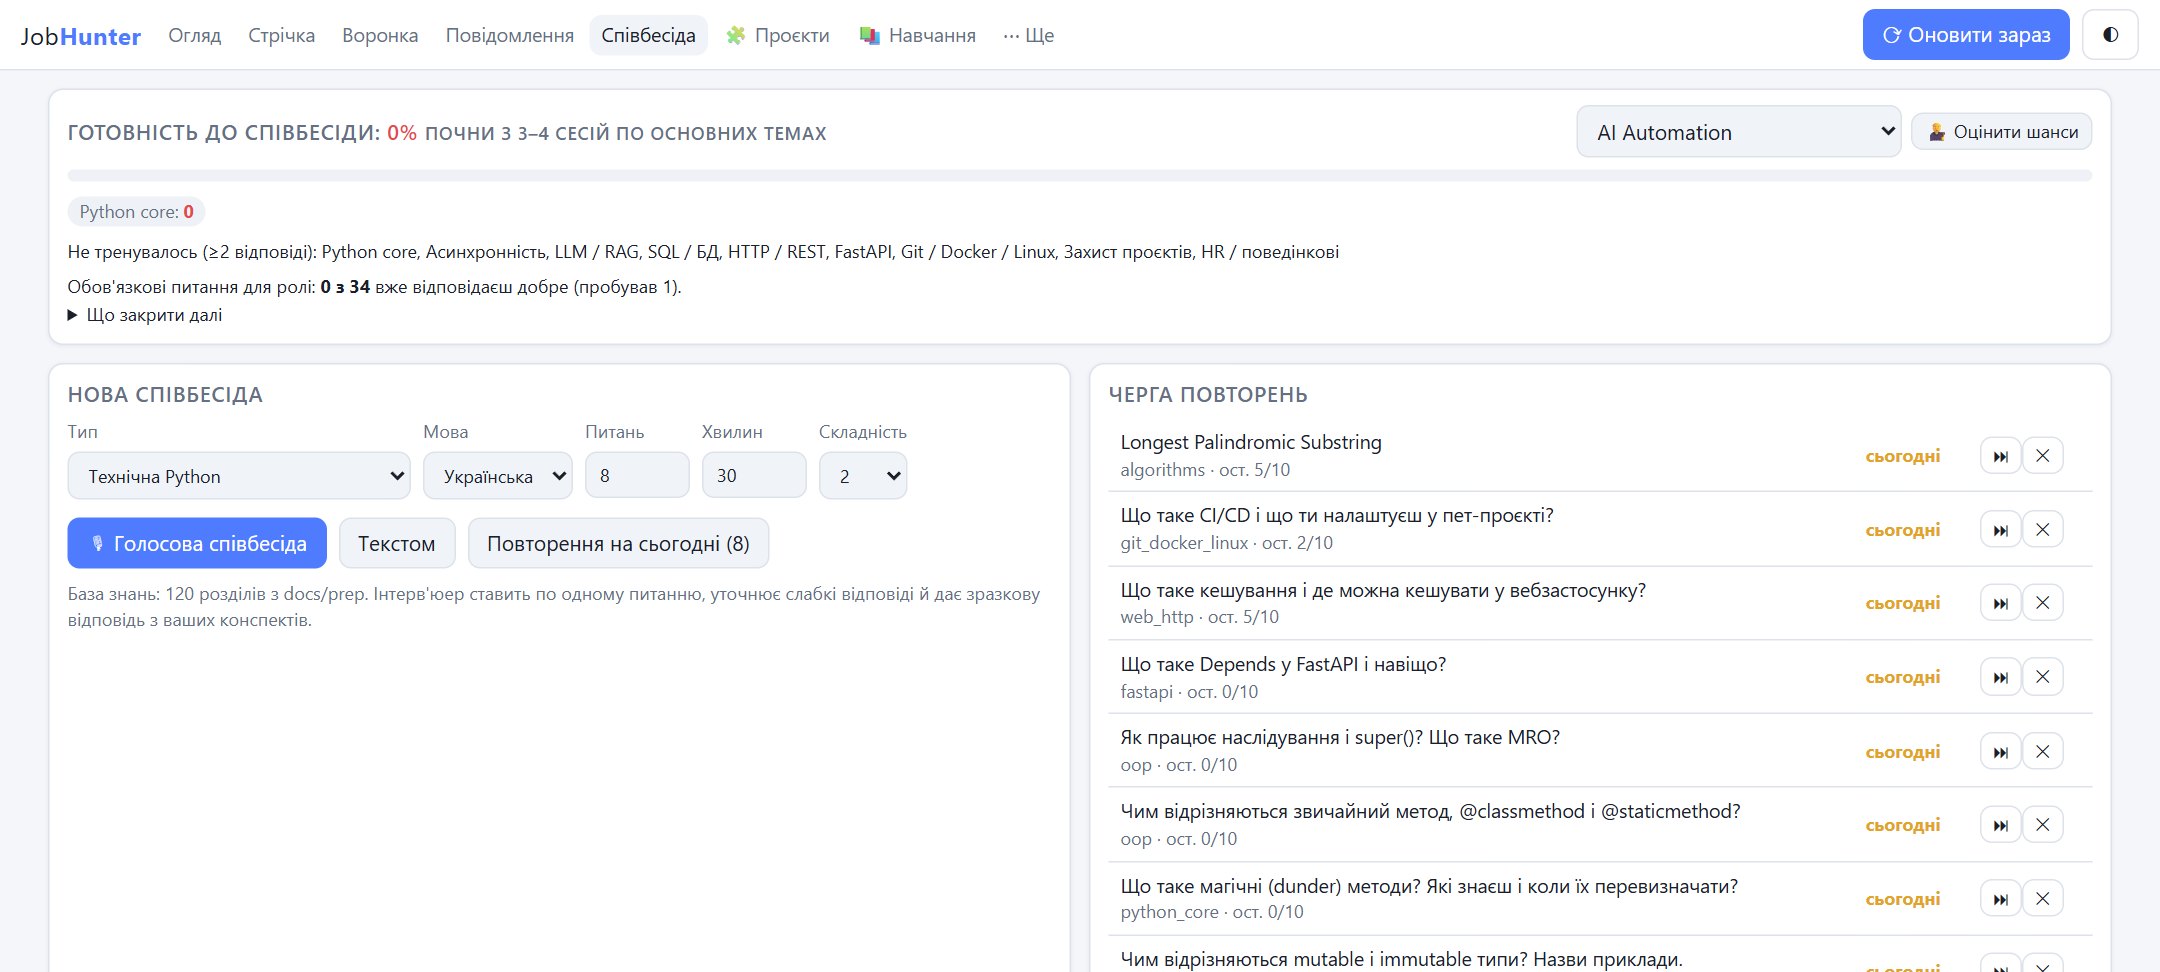Screen dimensions: 2160x972
Task: Click the Longest Palindromic Substring title
Action: [x=1251, y=442]
